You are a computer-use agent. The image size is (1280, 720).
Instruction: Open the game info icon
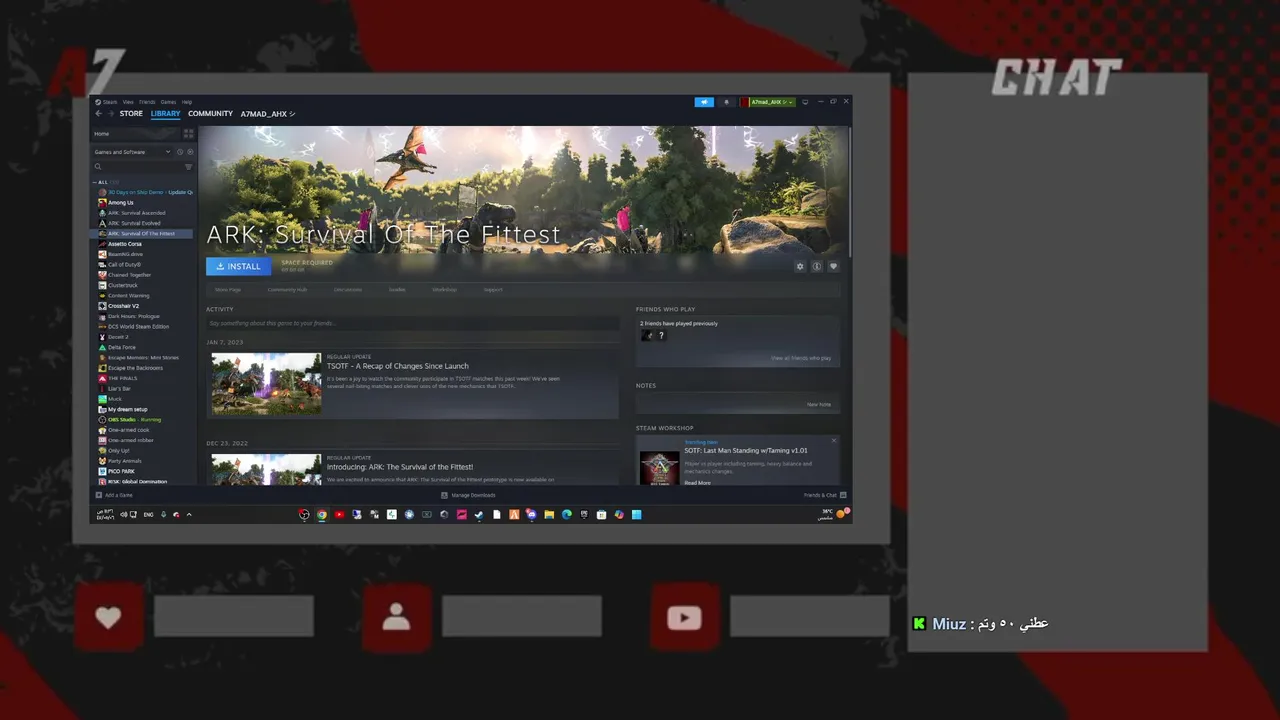pos(816,266)
